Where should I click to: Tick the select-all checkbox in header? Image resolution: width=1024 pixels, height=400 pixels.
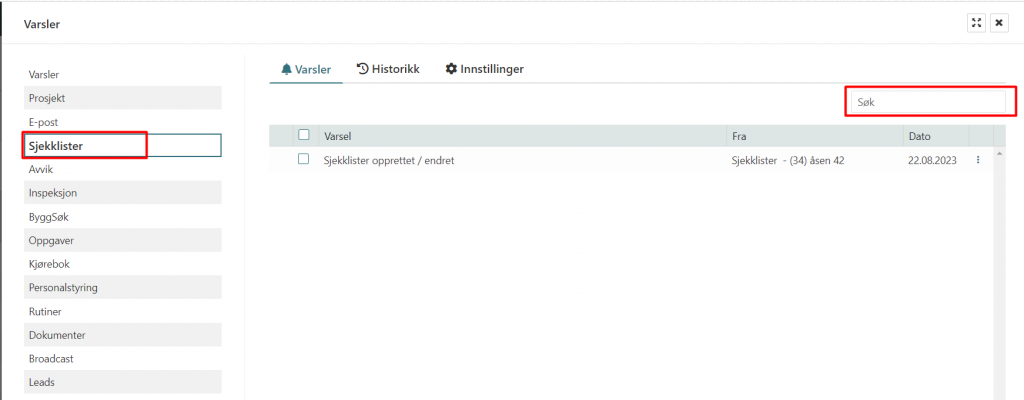pos(304,135)
